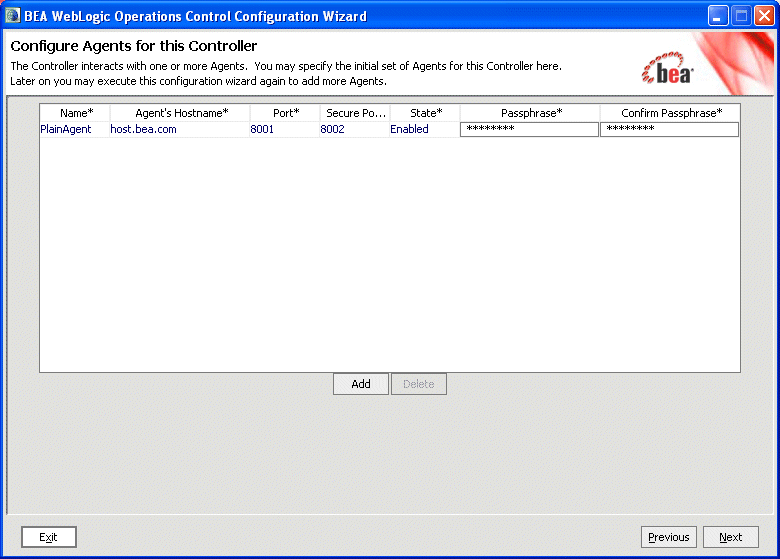Select the PlainAgent name cell
Image resolution: width=780 pixels, height=559 pixels.
[75, 129]
